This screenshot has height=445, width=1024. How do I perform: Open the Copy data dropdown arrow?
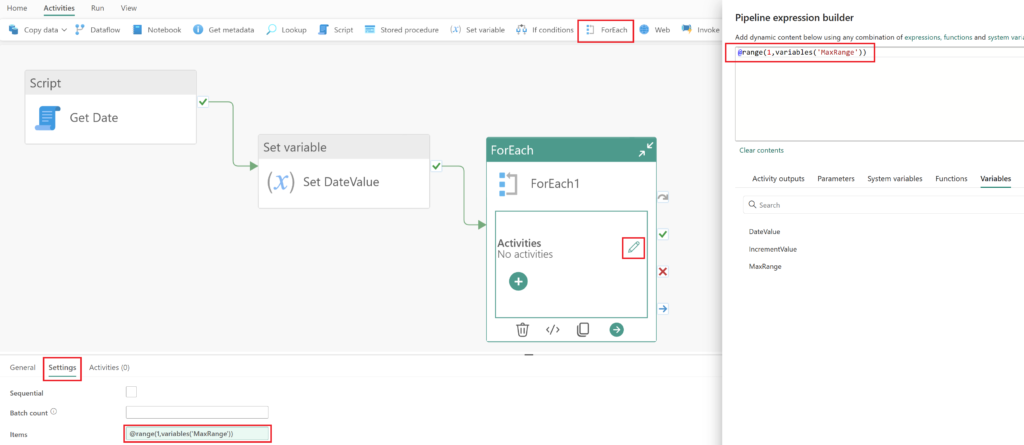[64, 31]
